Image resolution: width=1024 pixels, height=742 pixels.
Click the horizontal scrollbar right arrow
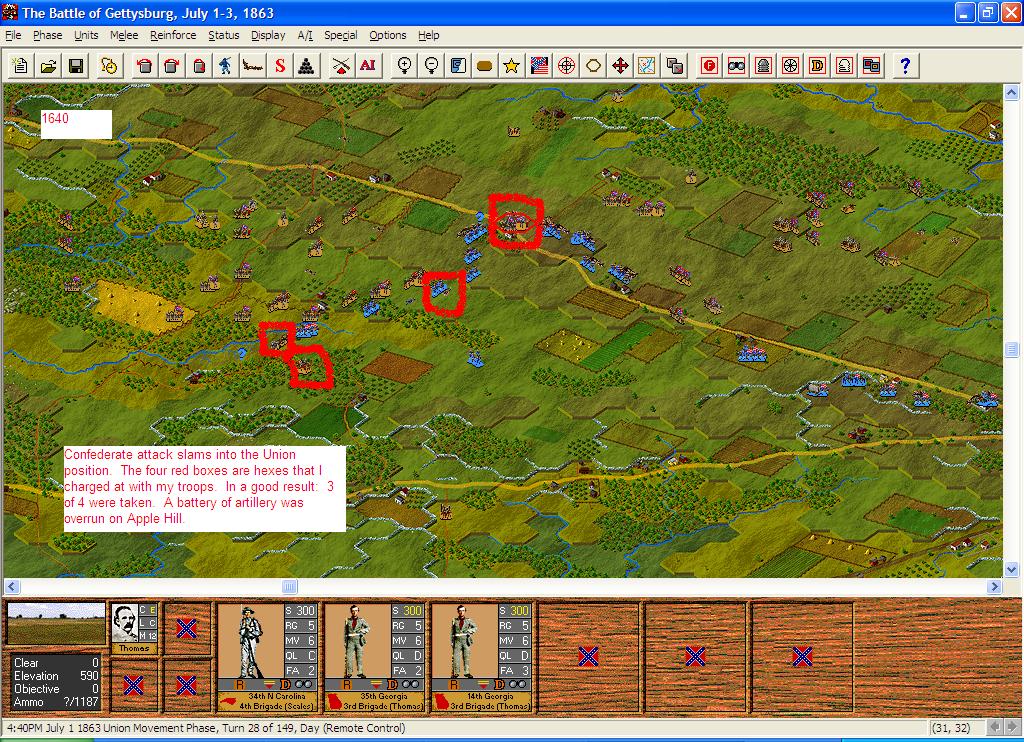pos(994,587)
